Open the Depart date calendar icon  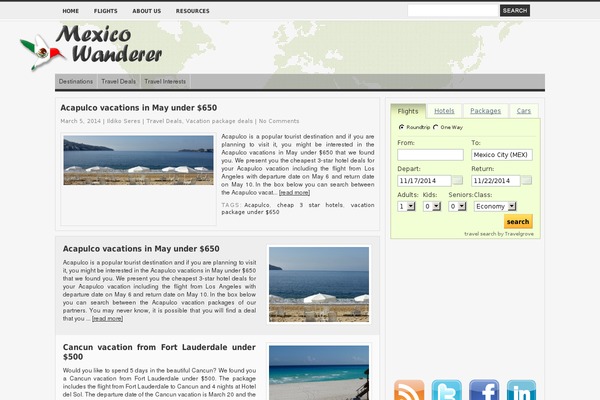click(457, 180)
